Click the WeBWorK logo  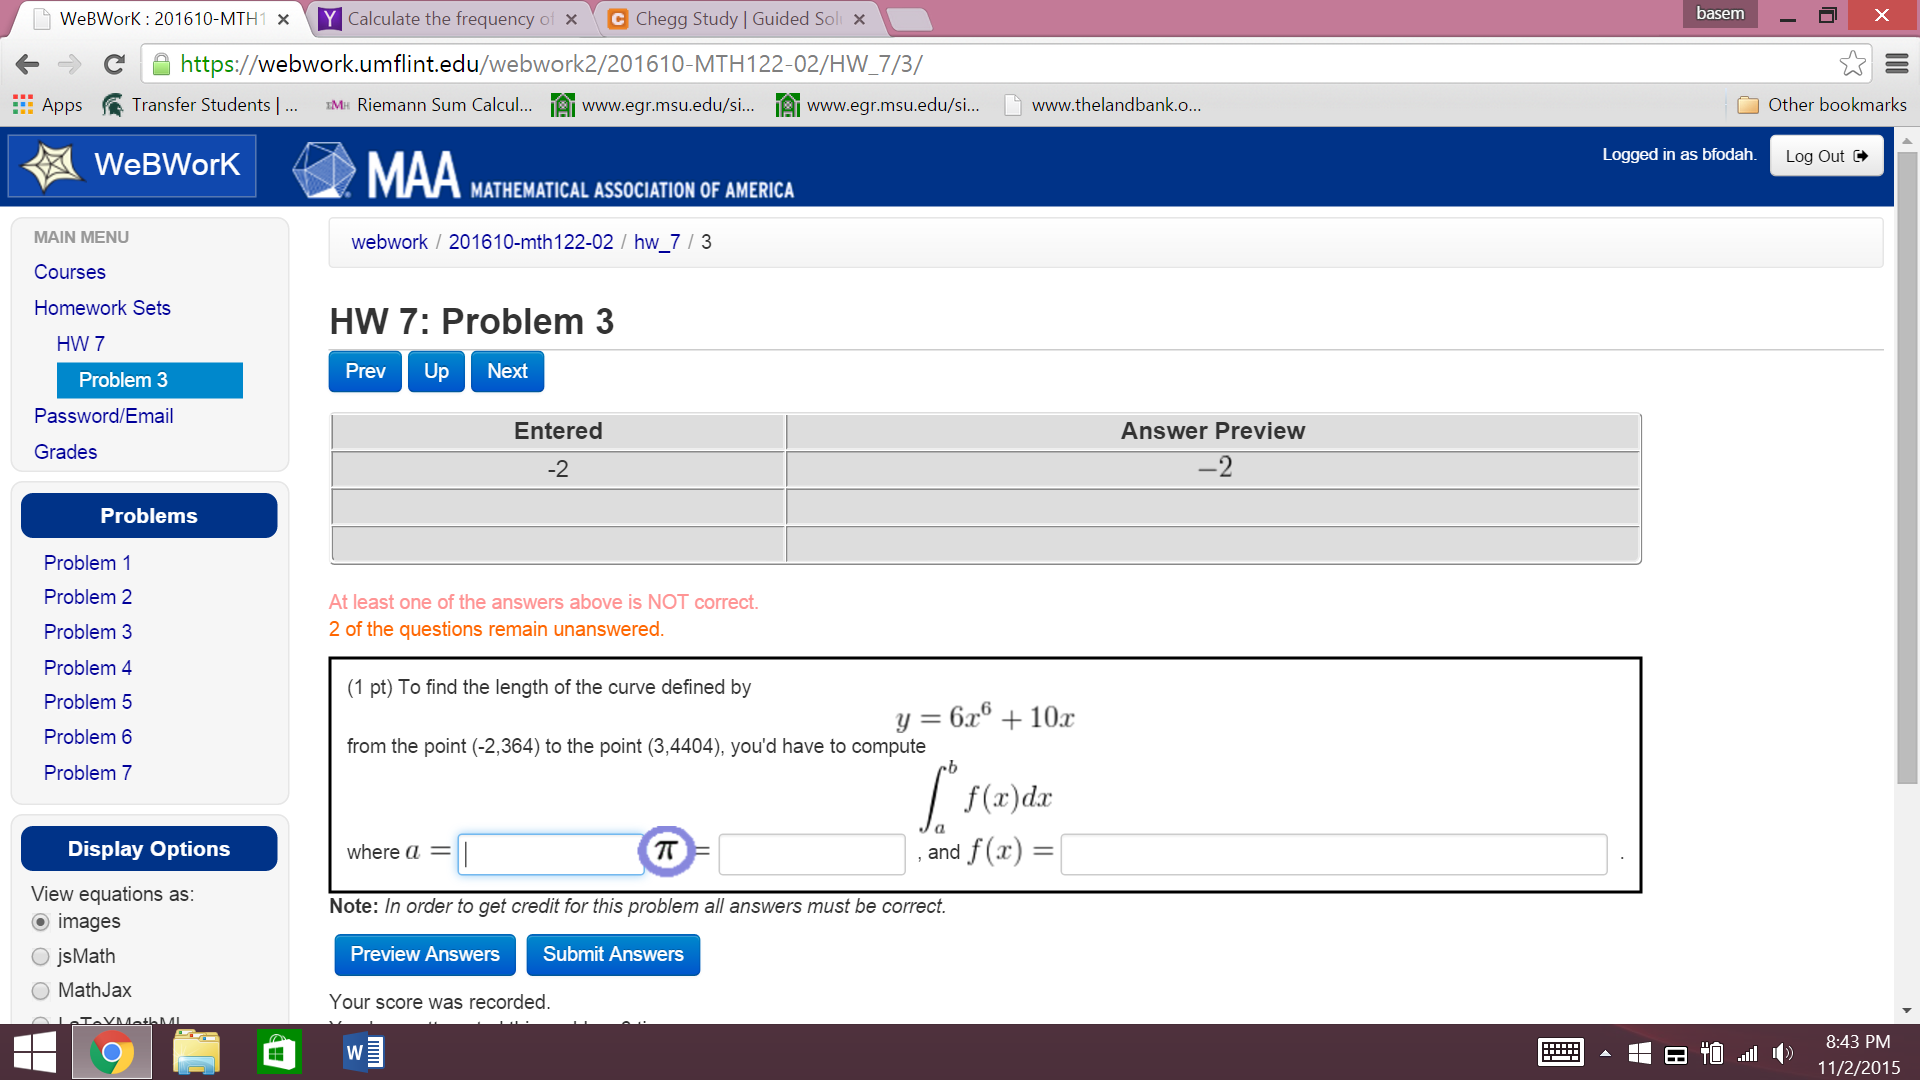132,165
